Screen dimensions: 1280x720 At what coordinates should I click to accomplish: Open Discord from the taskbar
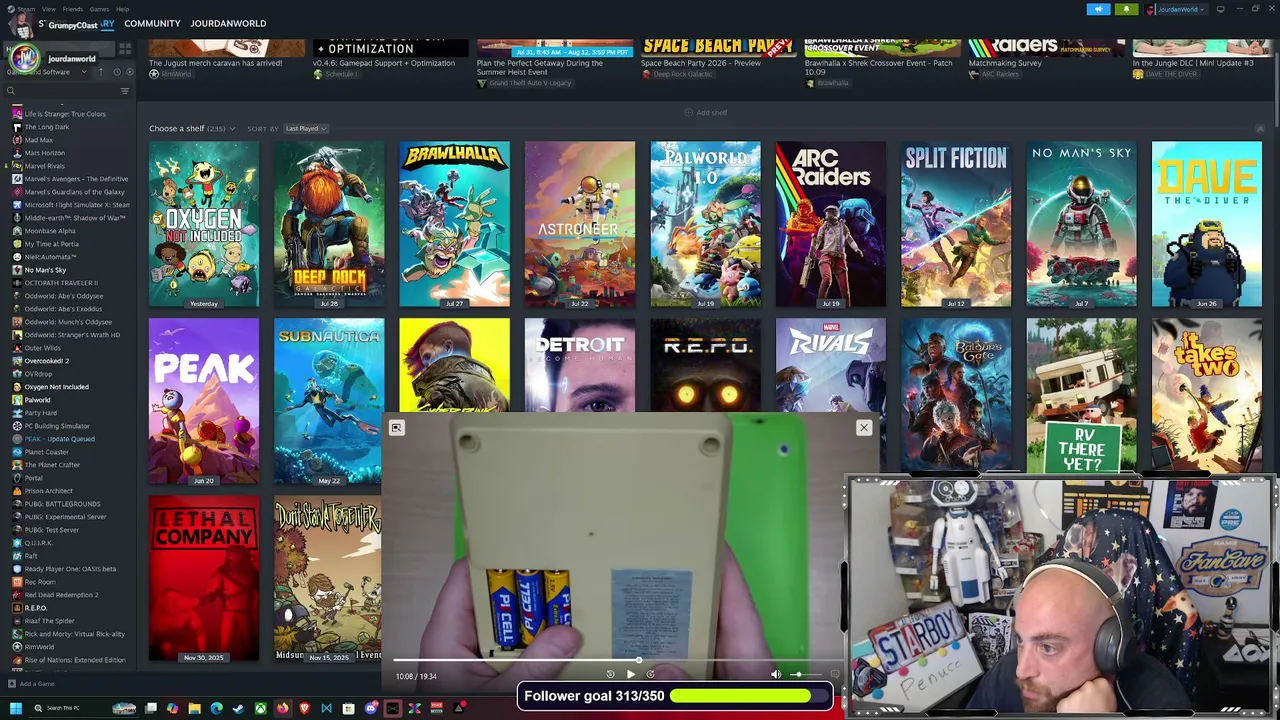tap(371, 709)
